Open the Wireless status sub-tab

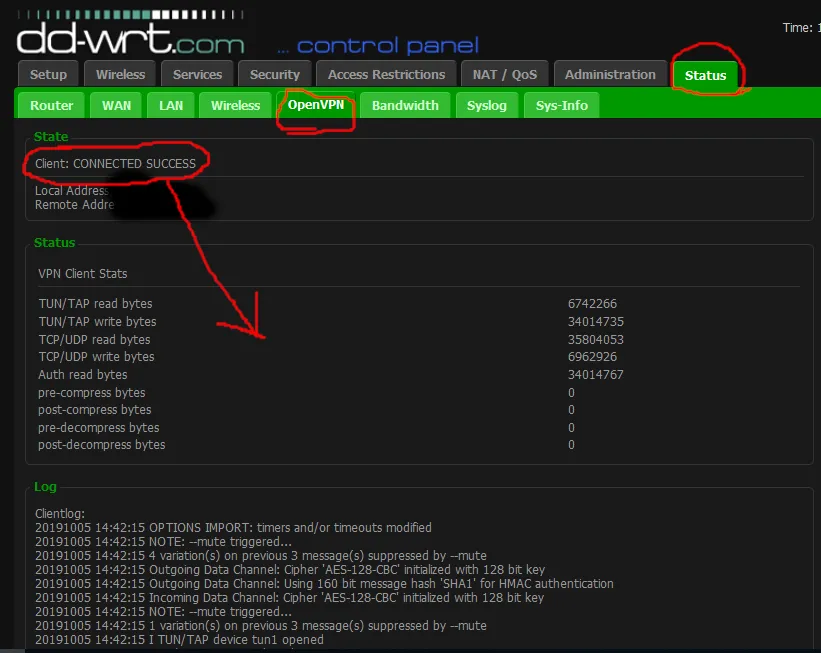click(236, 105)
